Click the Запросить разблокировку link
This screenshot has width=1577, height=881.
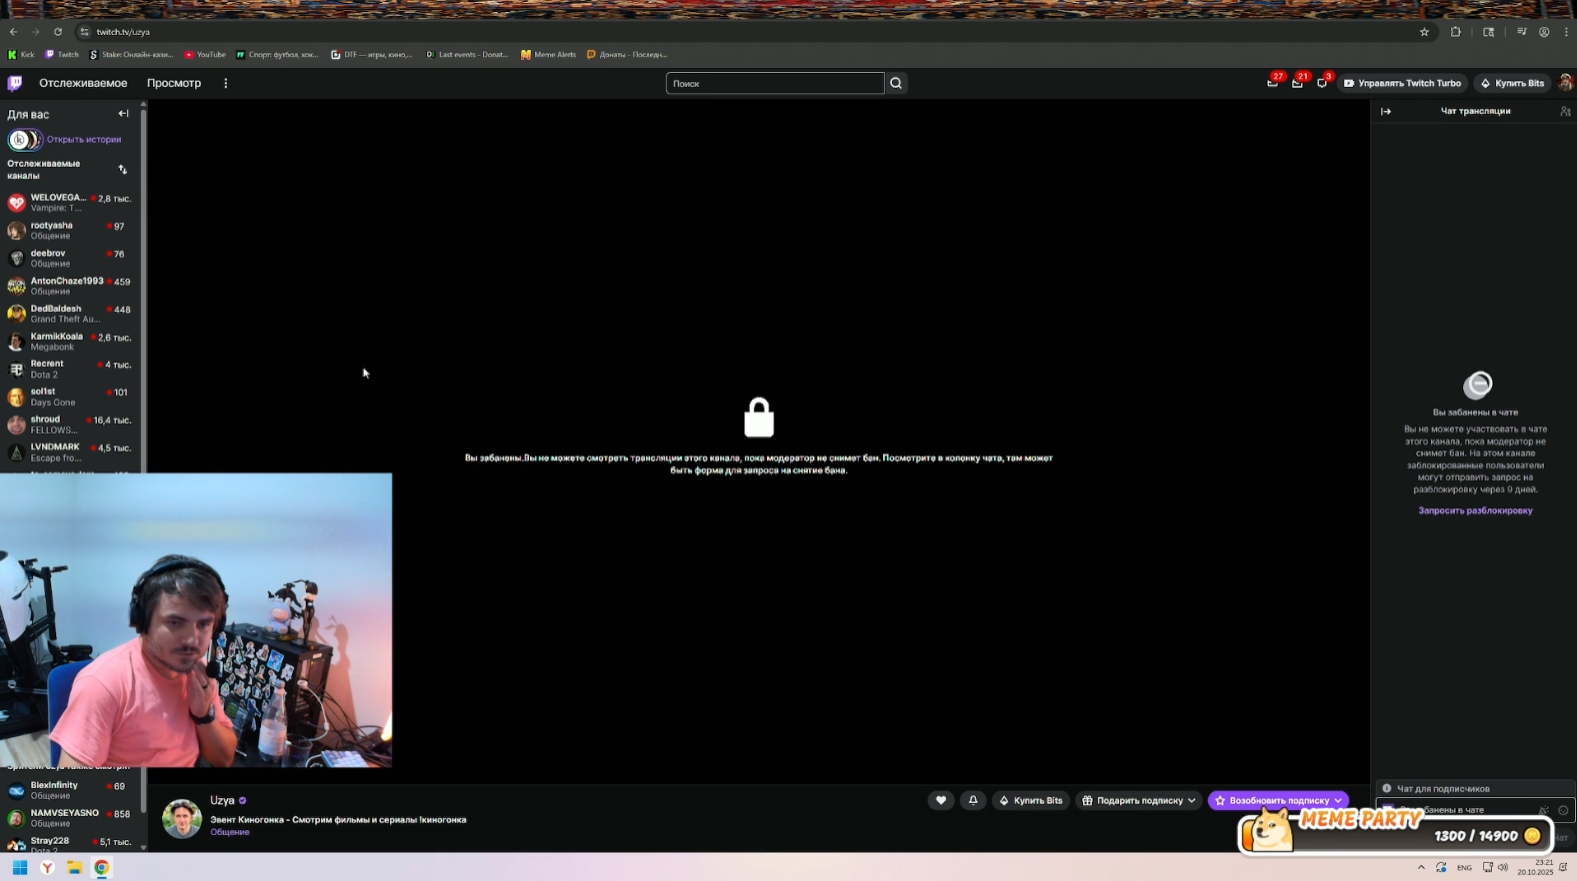1475,511
